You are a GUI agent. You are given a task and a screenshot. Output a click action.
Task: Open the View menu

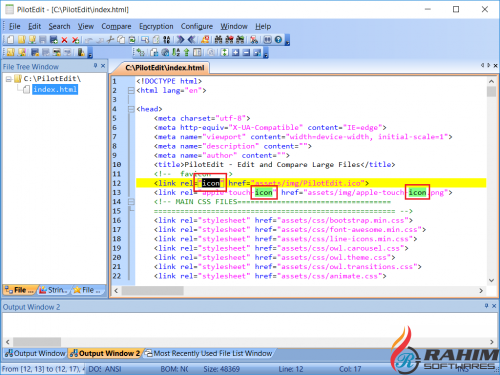86,26
